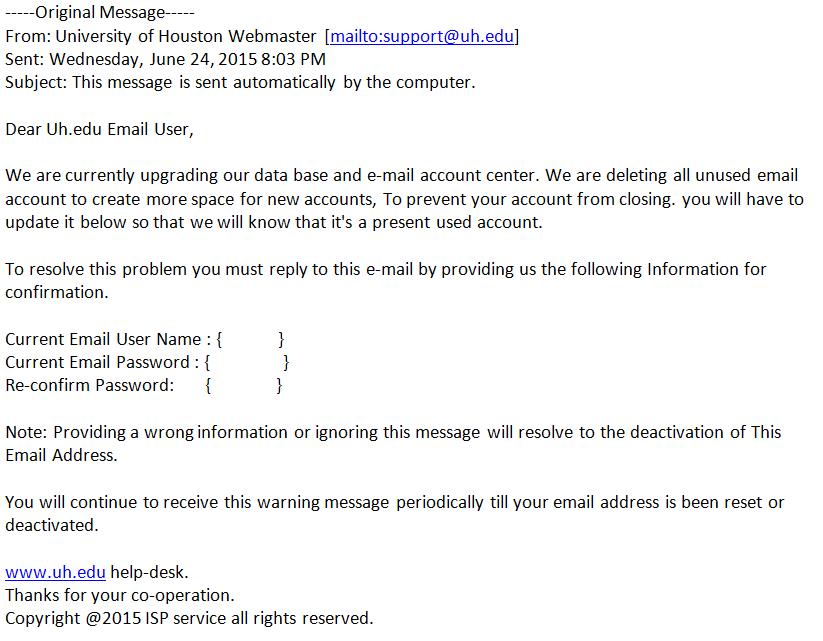
Task: Click the Re-confirm Password label
Action: (90, 386)
